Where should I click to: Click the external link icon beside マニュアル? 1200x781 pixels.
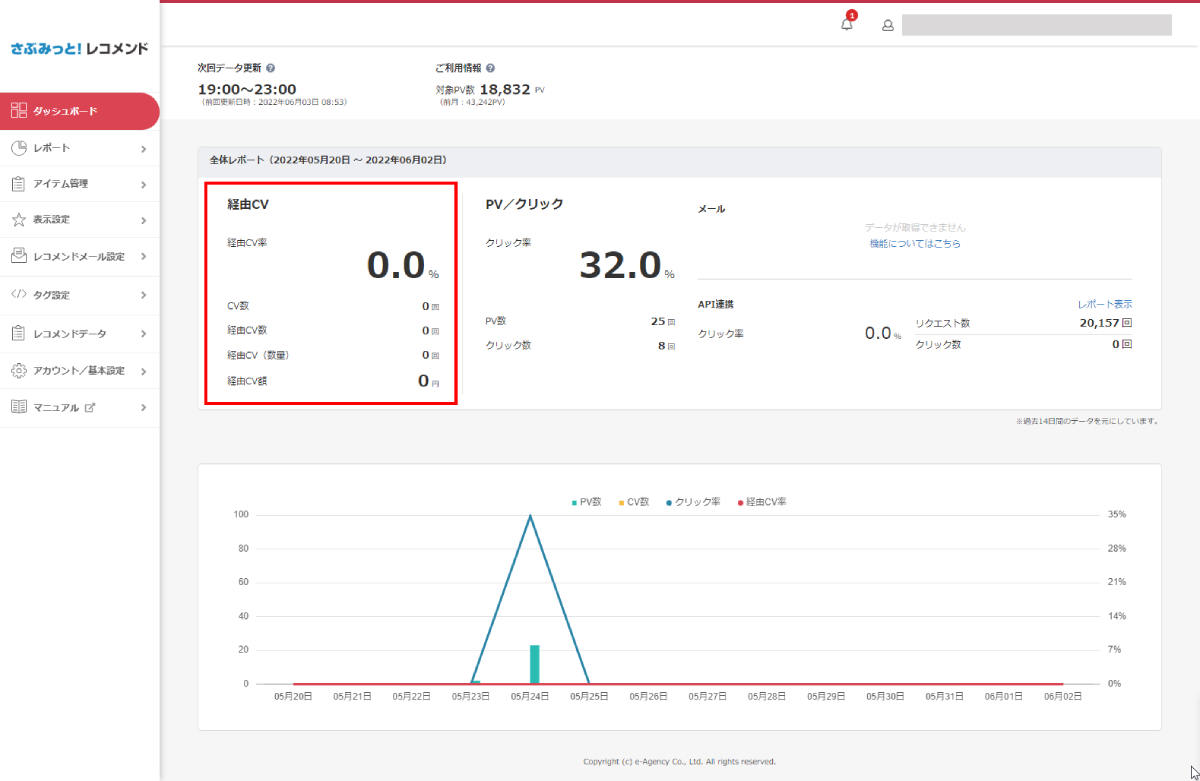click(x=89, y=407)
